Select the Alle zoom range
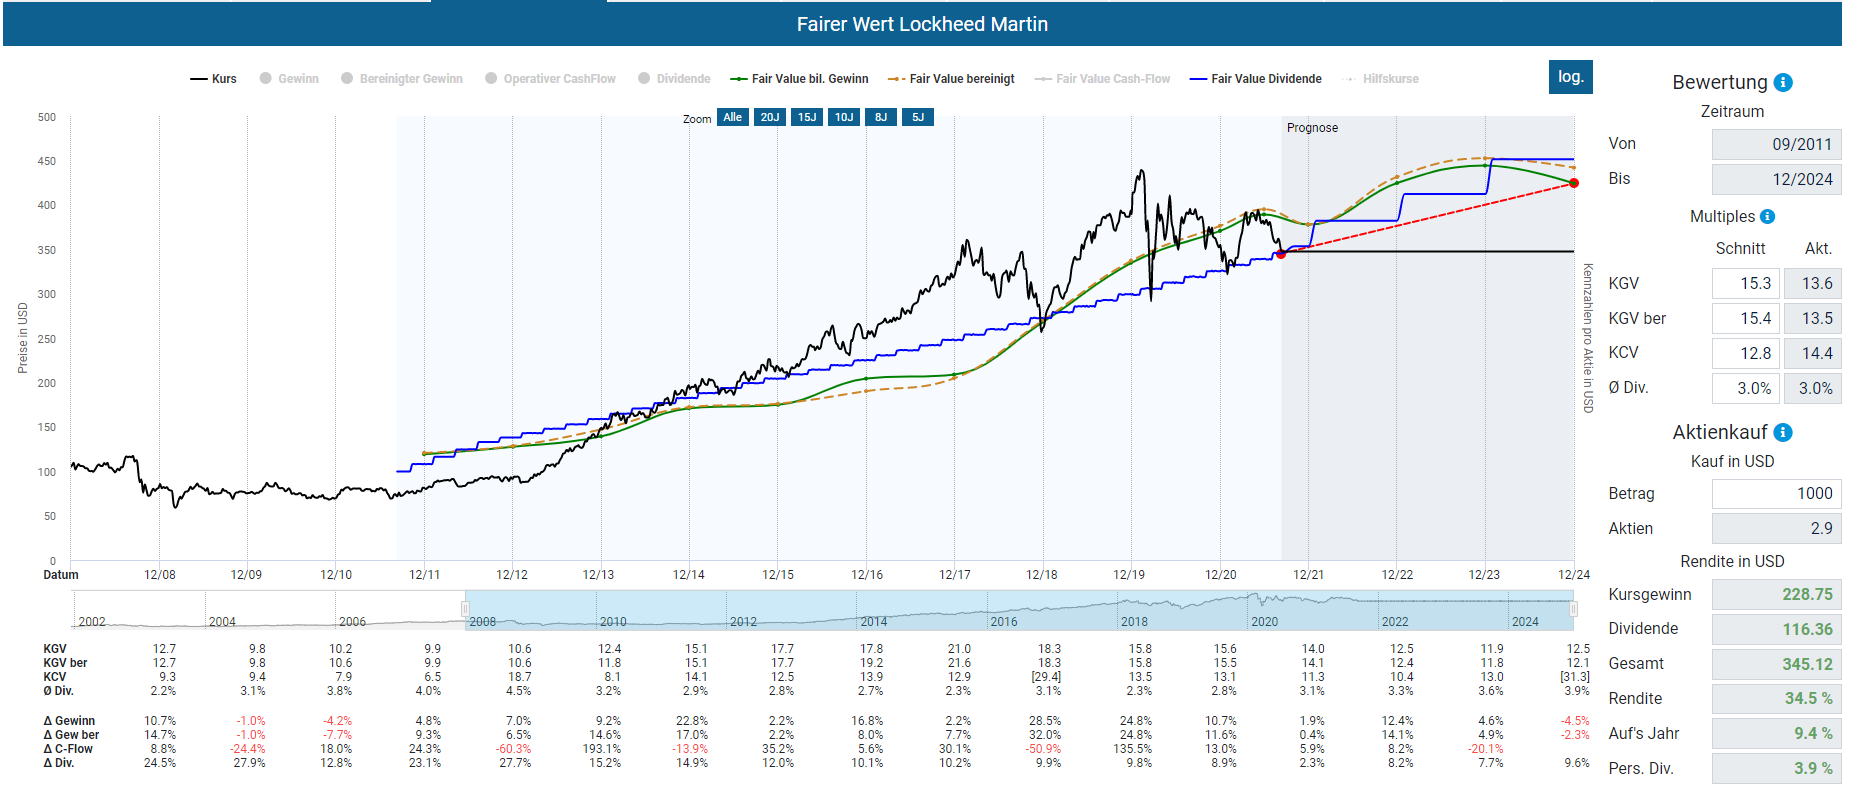The height and width of the screenshot is (804, 1849). pos(732,118)
